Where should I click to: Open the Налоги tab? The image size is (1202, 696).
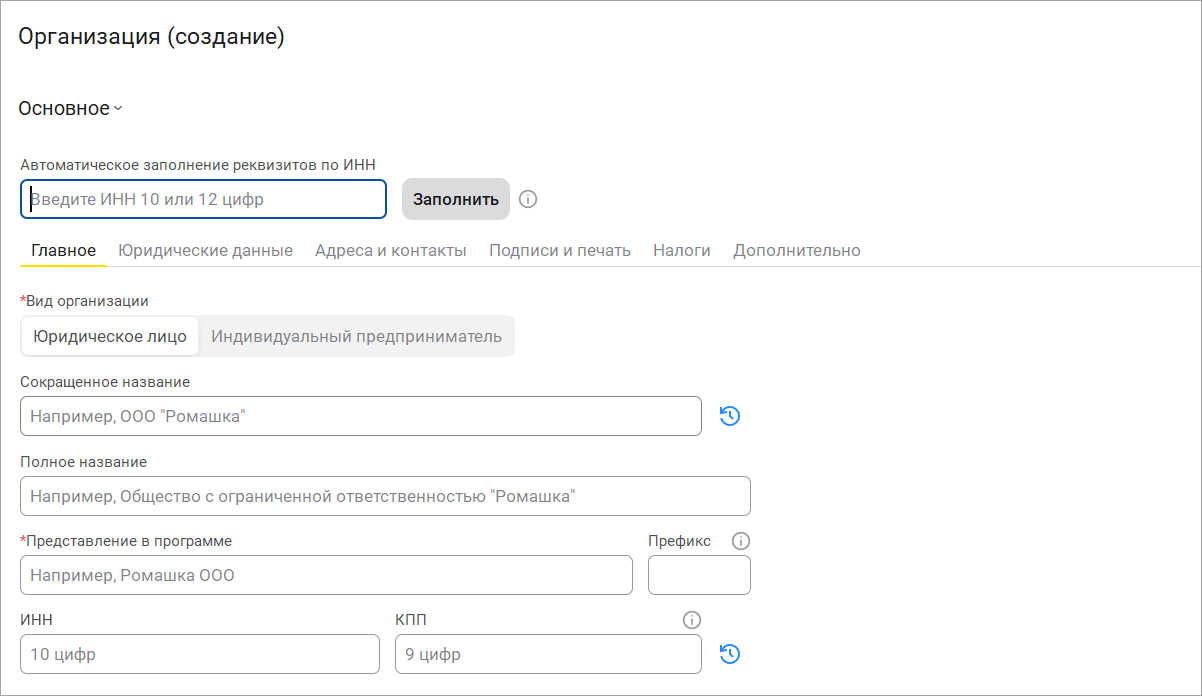point(682,250)
